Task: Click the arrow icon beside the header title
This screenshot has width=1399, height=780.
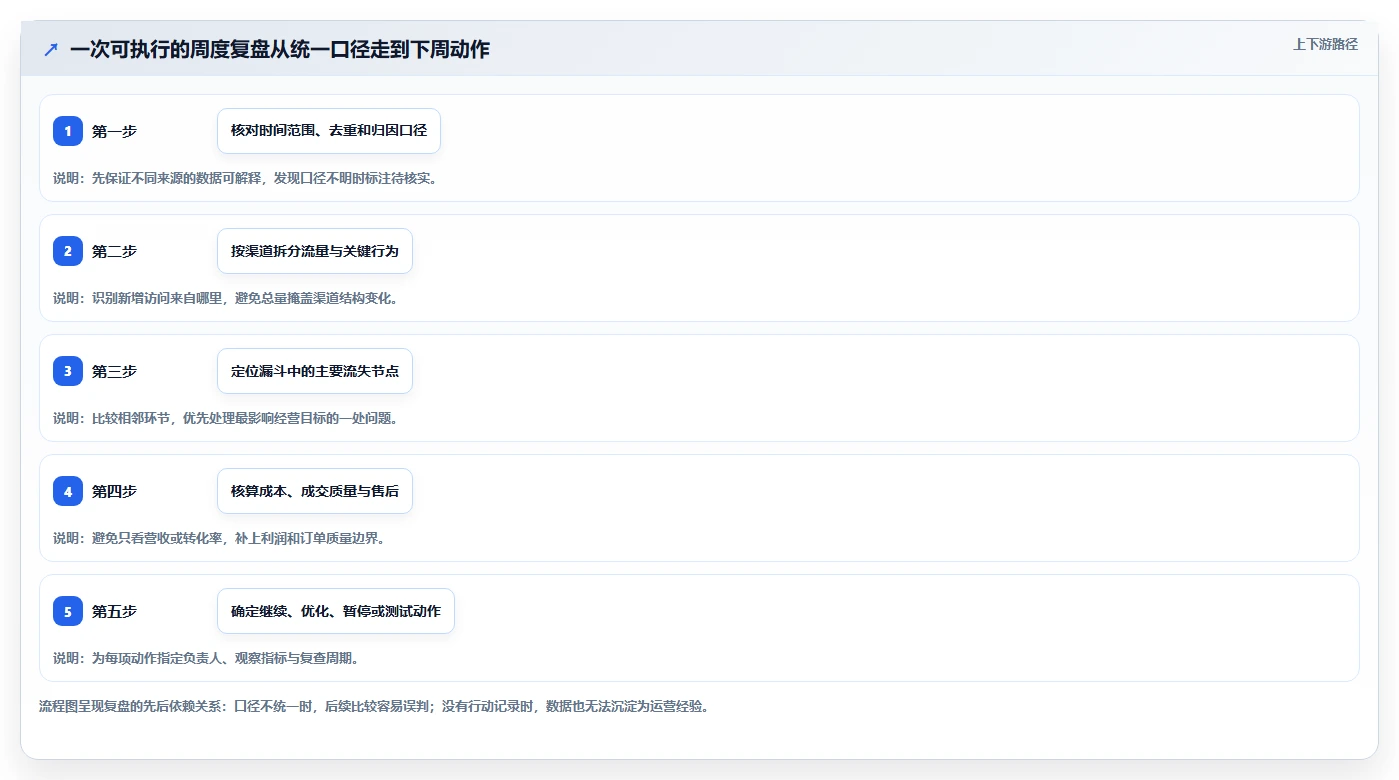Action: point(51,49)
